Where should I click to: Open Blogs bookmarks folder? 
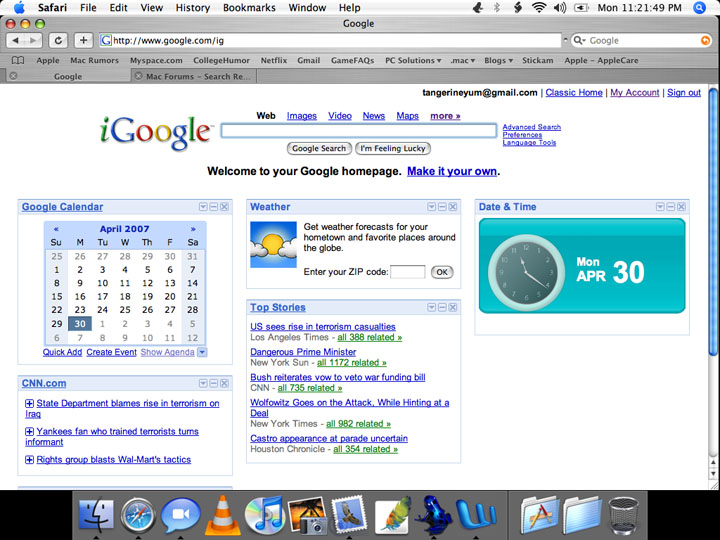(x=498, y=60)
